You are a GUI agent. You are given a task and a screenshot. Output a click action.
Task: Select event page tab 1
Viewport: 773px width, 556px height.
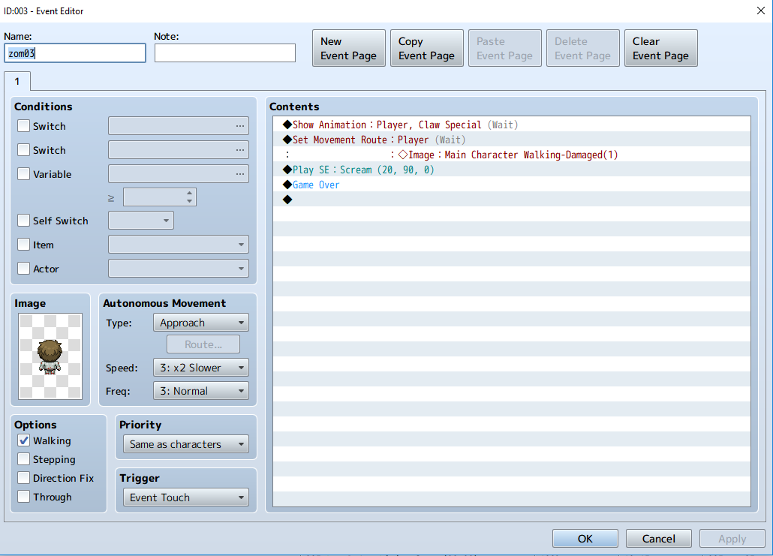click(x=17, y=81)
